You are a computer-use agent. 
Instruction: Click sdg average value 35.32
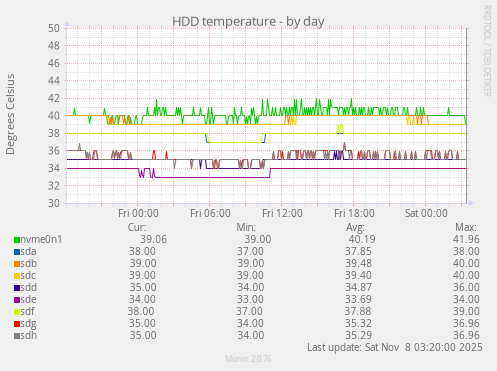pyautogui.click(x=358, y=323)
